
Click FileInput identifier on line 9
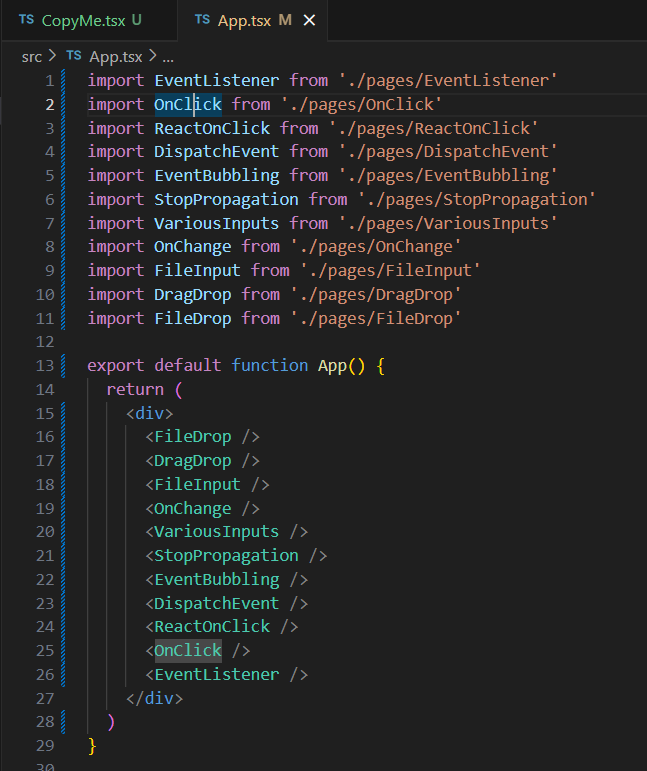coord(197,270)
